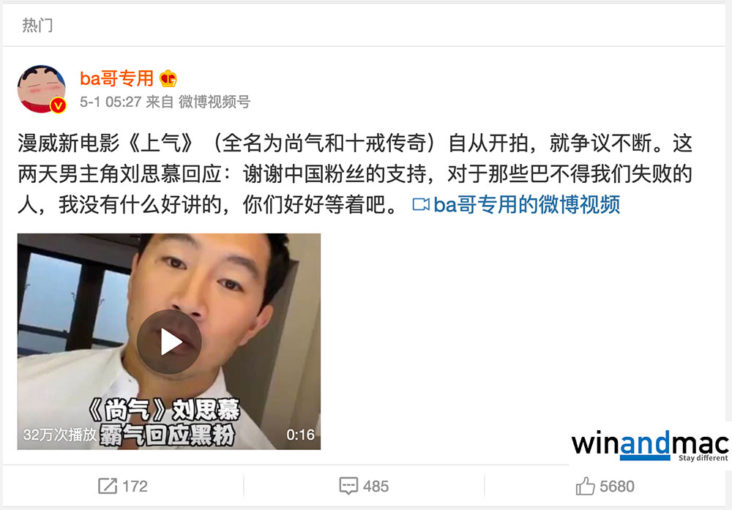The height and width of the screenshot is (510, 732).
Task: Click the 0:16 video duration label
Action: (300, 435)
